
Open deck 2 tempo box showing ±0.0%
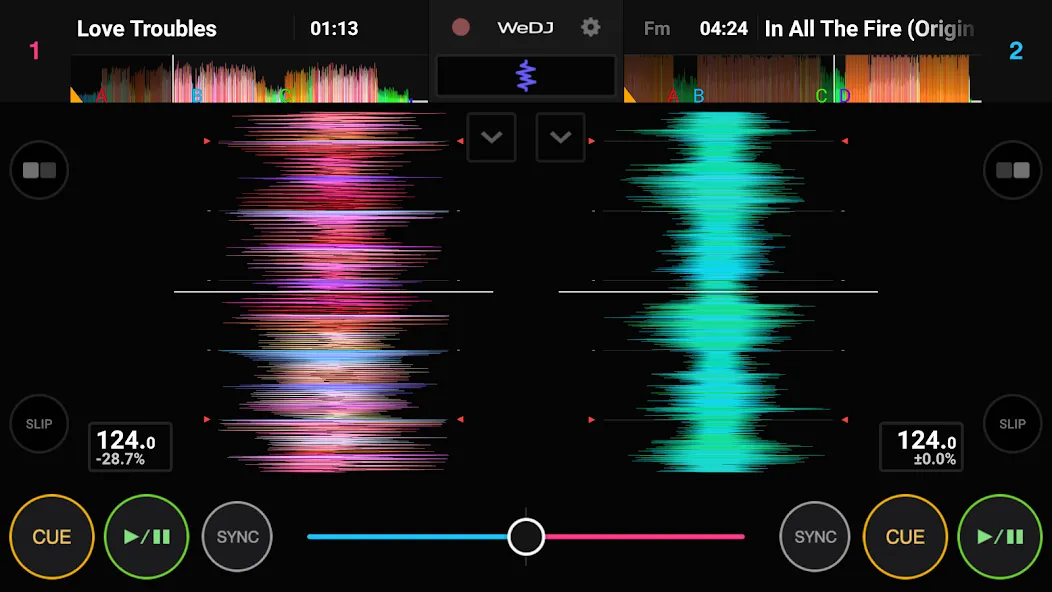(921, 447)
